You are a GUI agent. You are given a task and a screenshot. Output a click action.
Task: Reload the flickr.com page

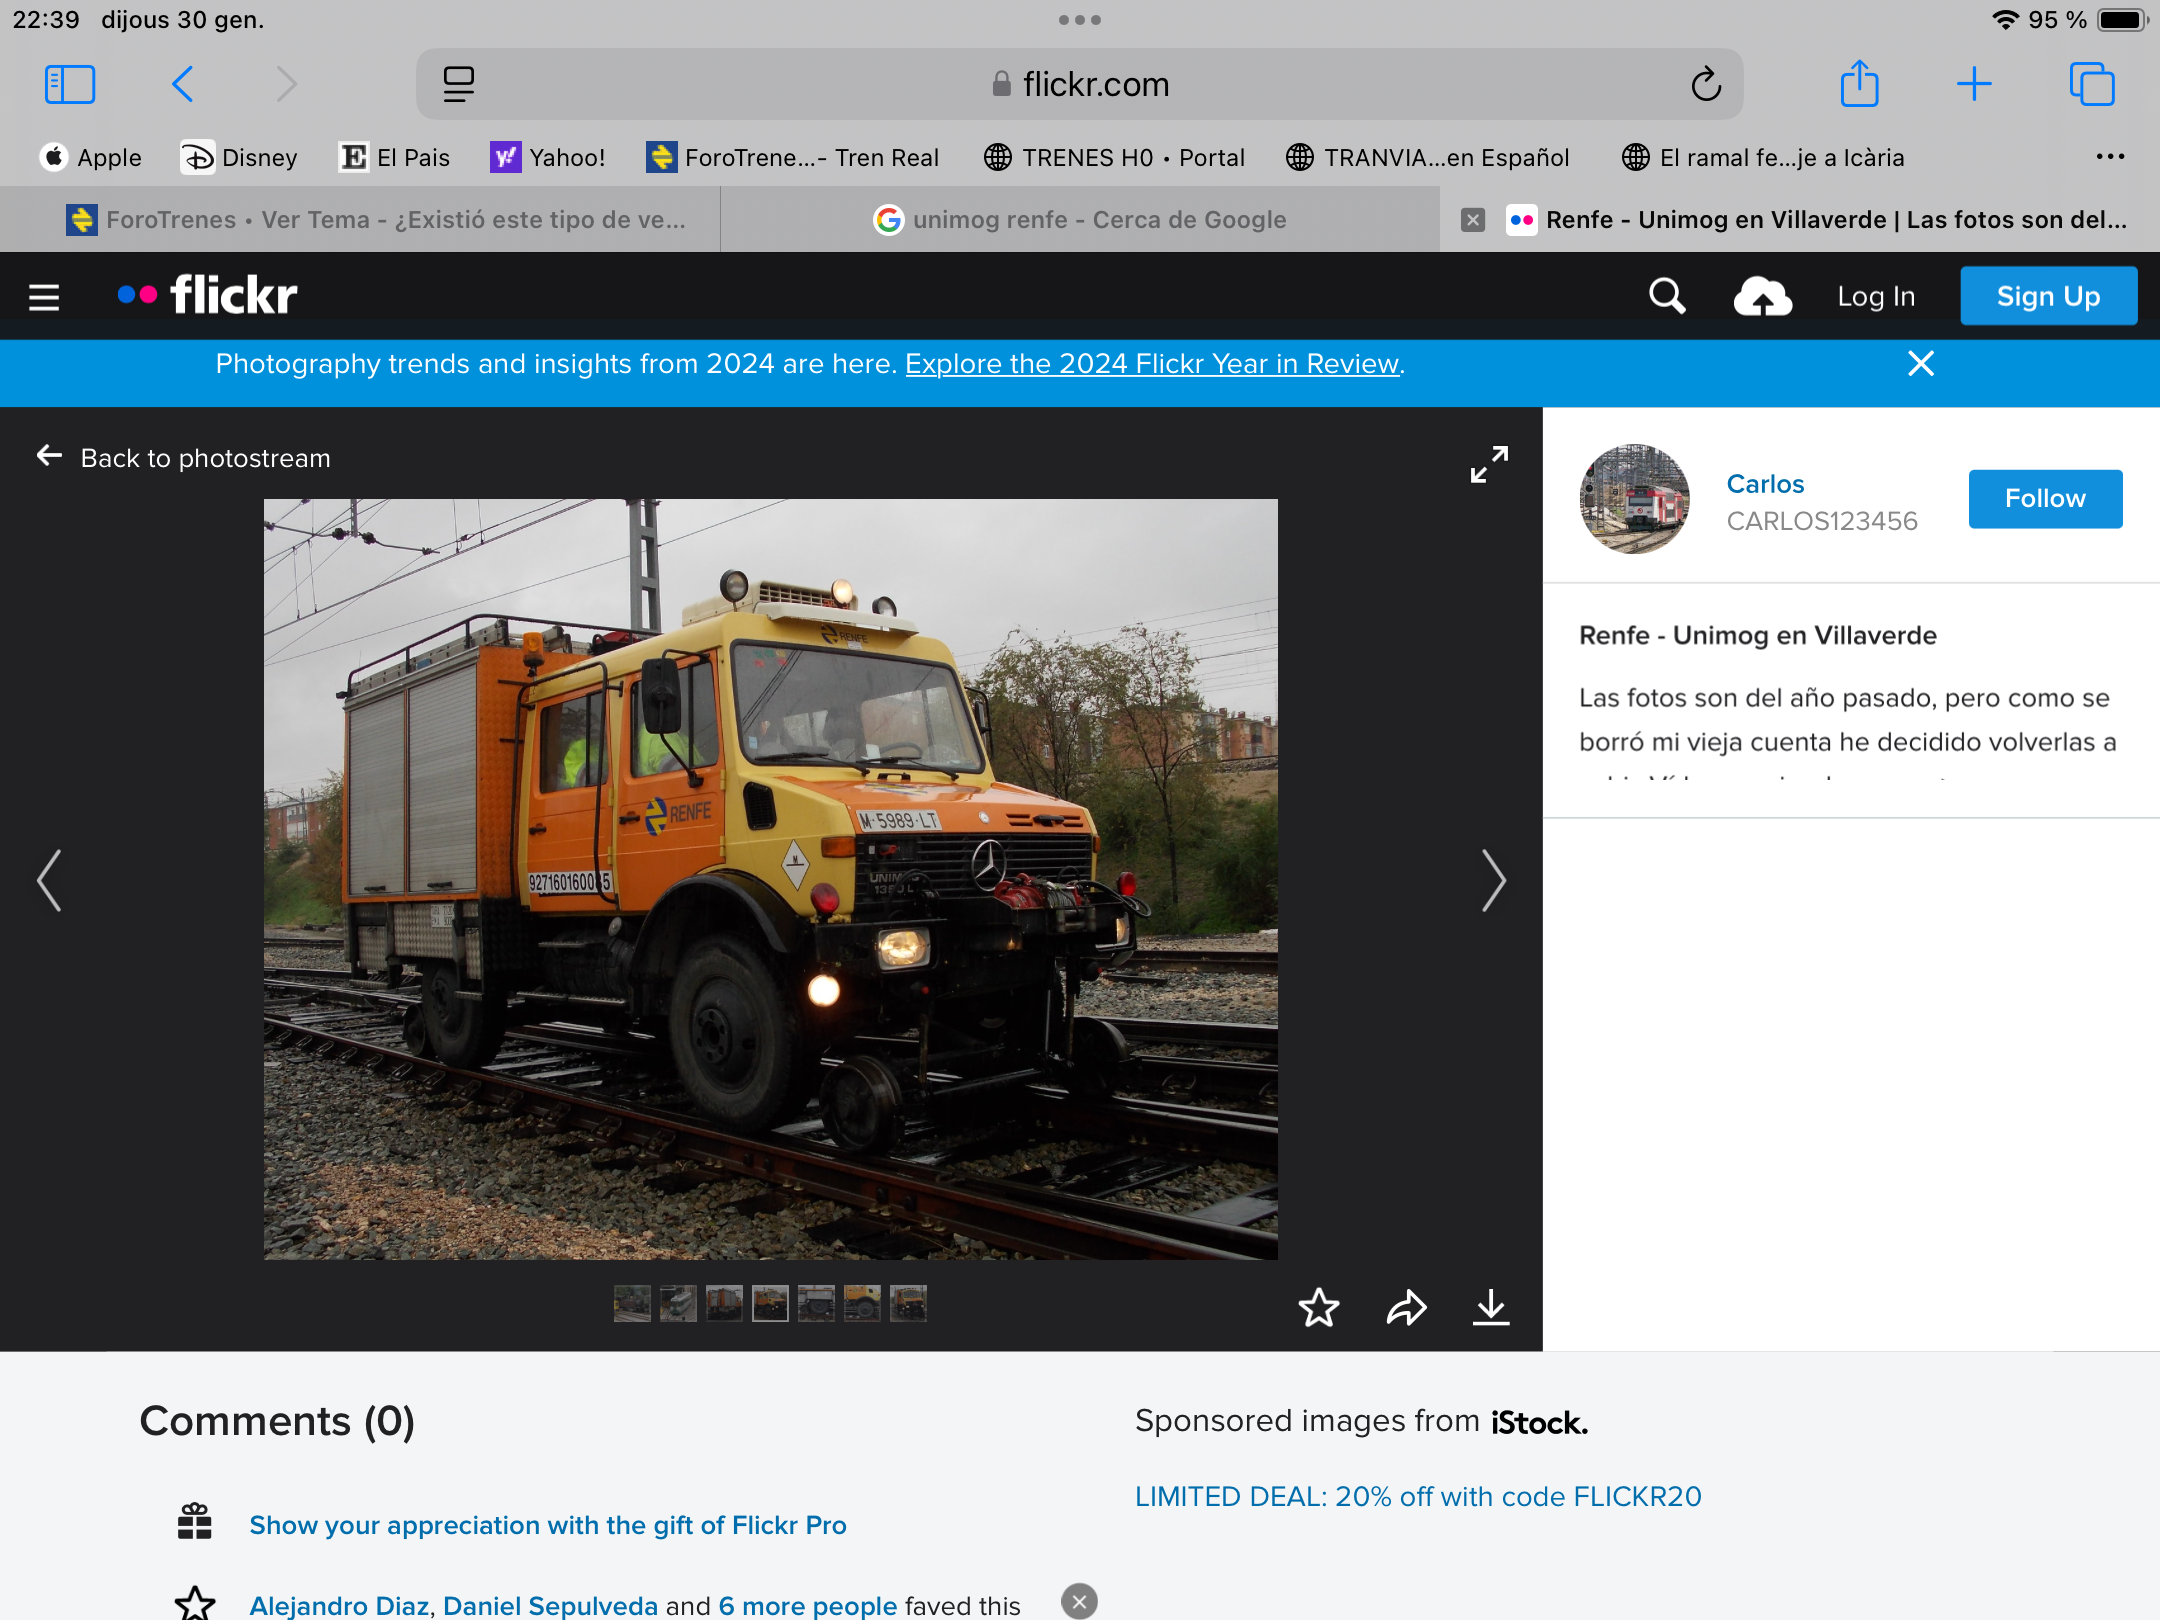tap(1706, 84)
